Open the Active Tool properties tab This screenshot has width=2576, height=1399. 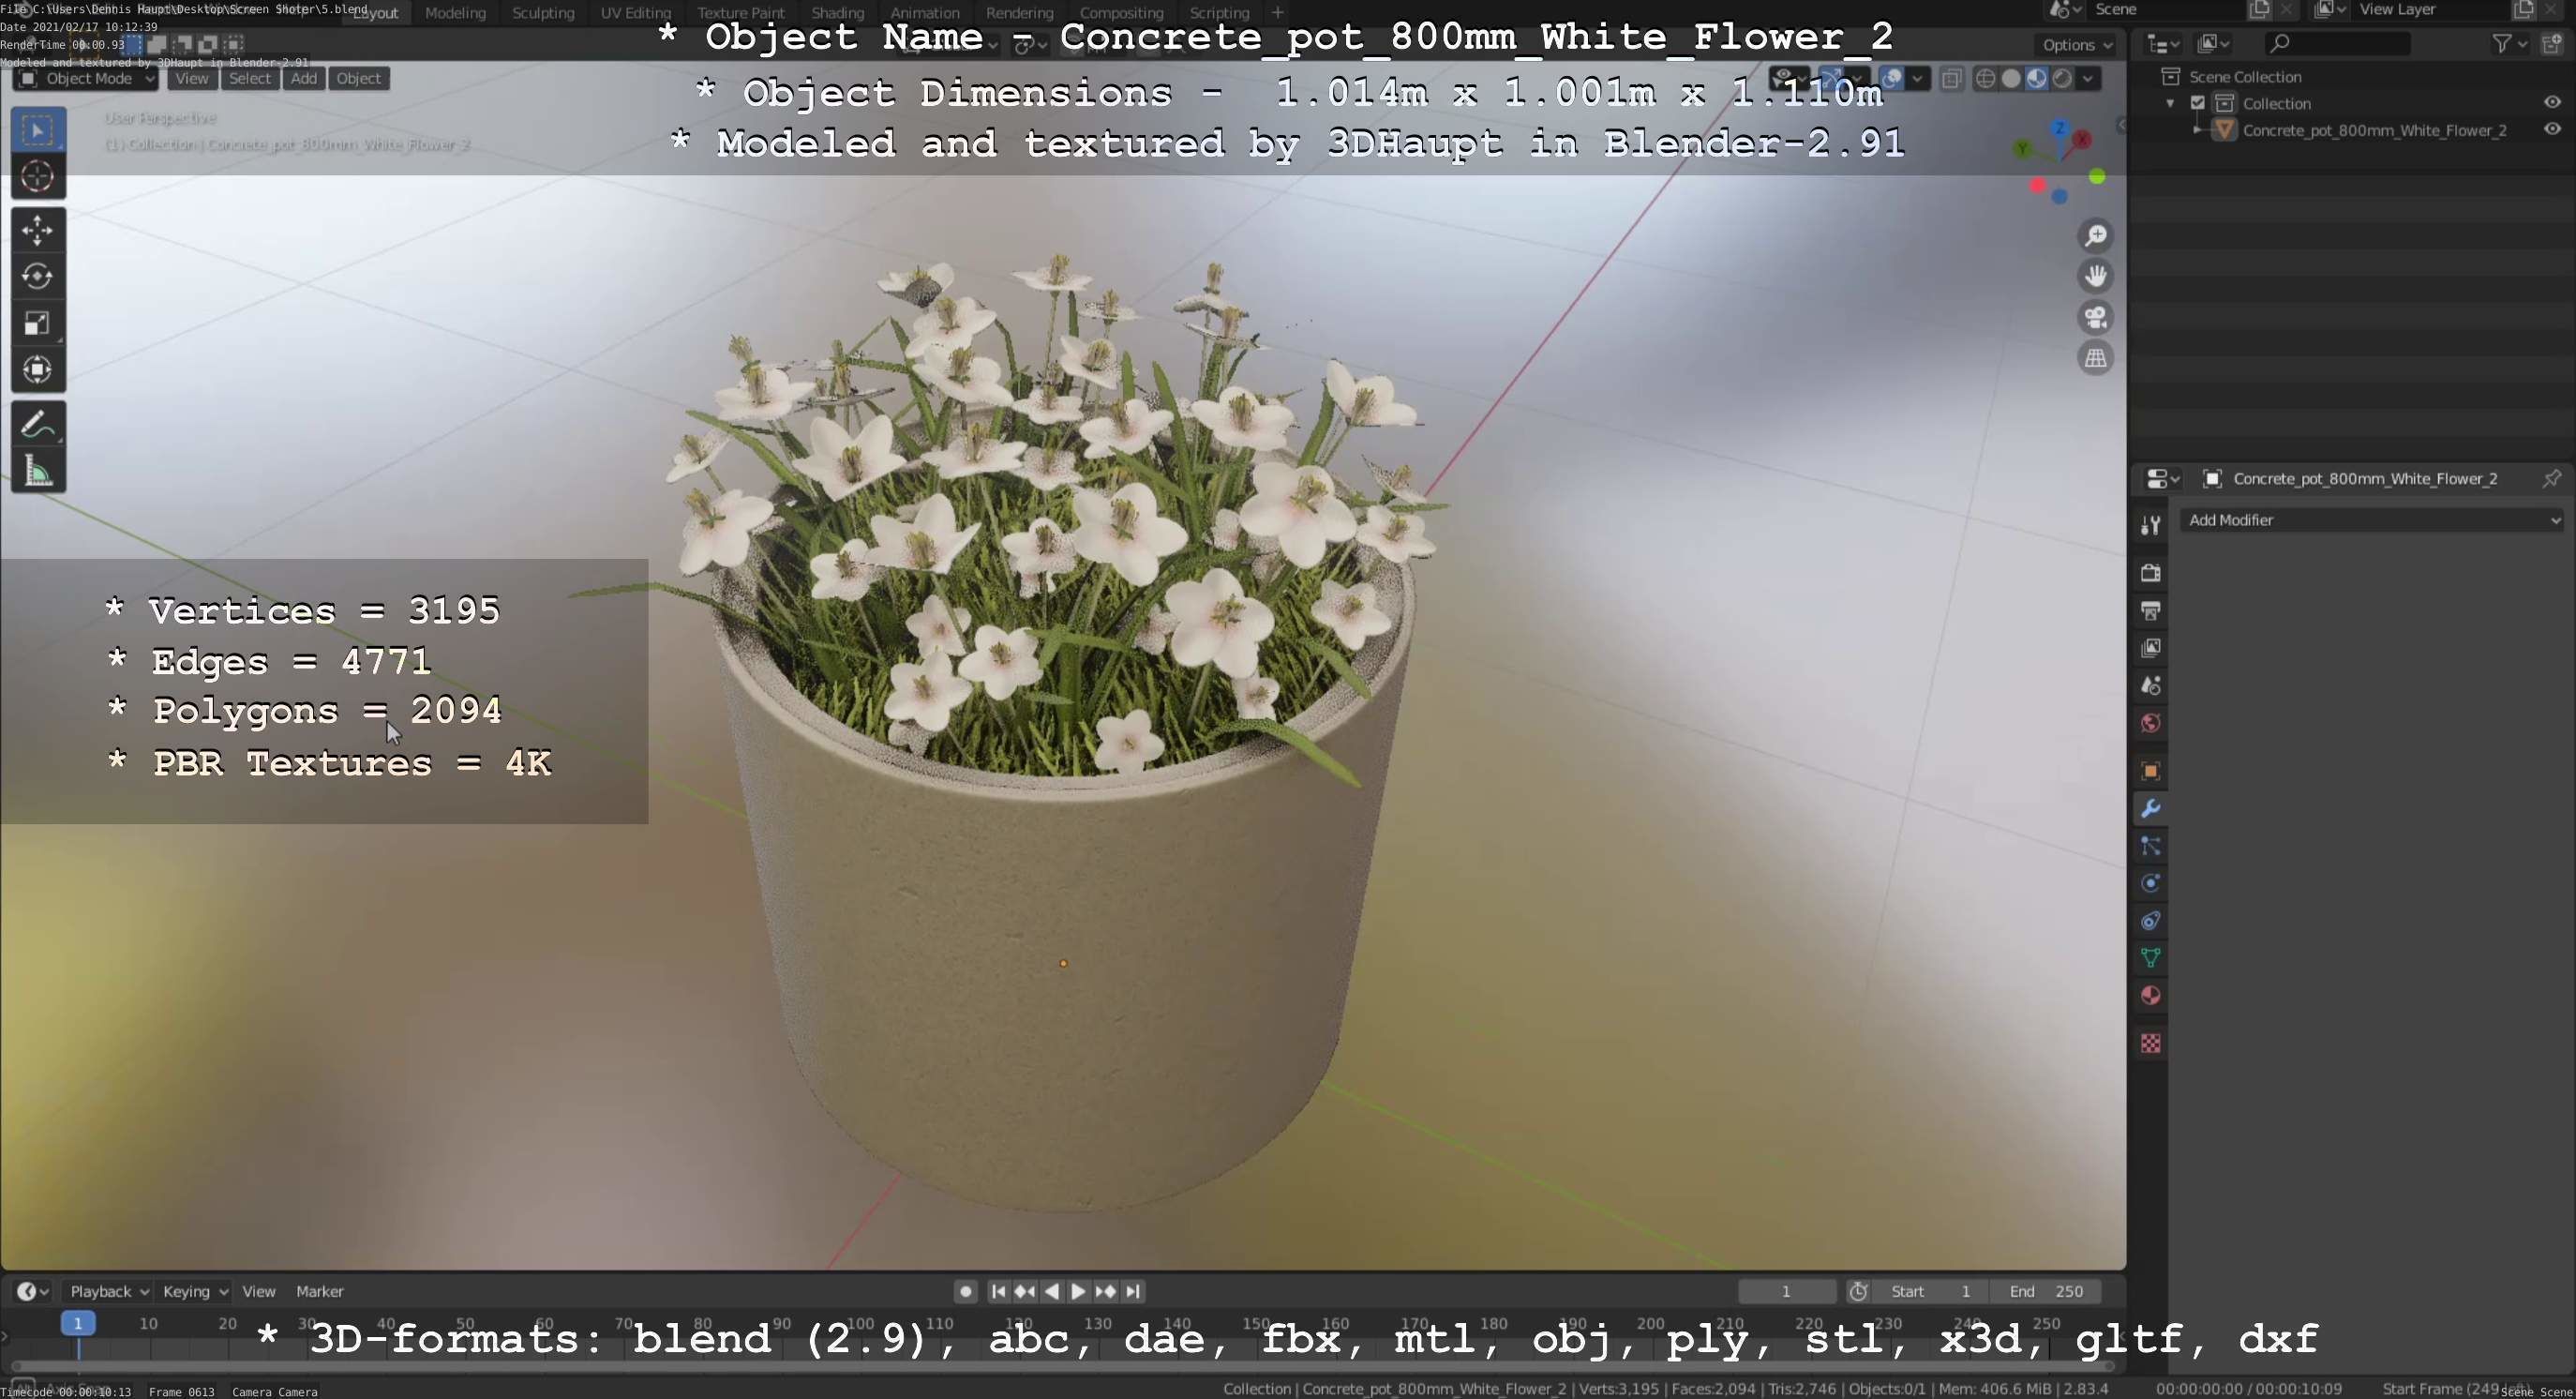2151,525
